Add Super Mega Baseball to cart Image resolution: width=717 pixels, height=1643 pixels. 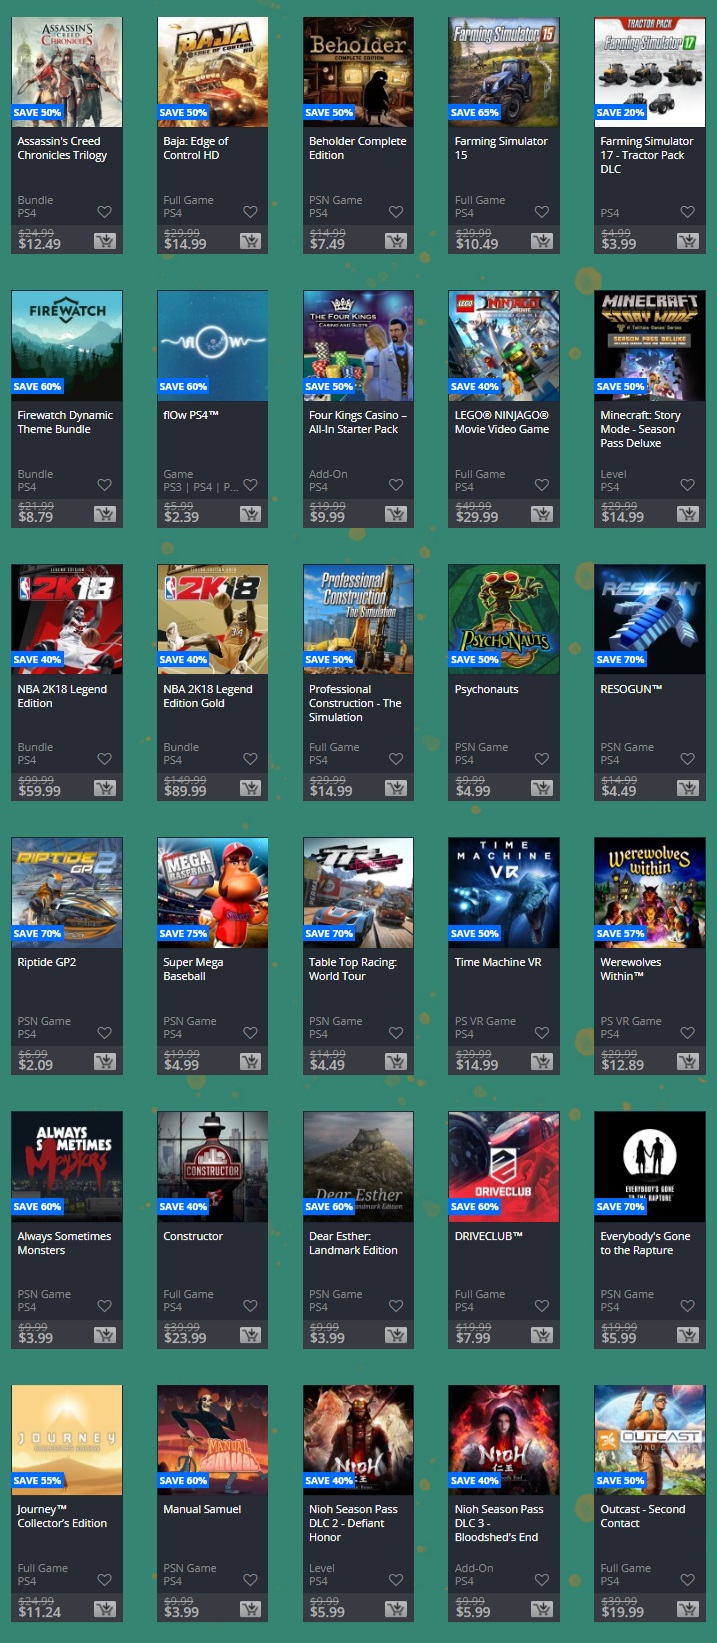coord(251,1062)
